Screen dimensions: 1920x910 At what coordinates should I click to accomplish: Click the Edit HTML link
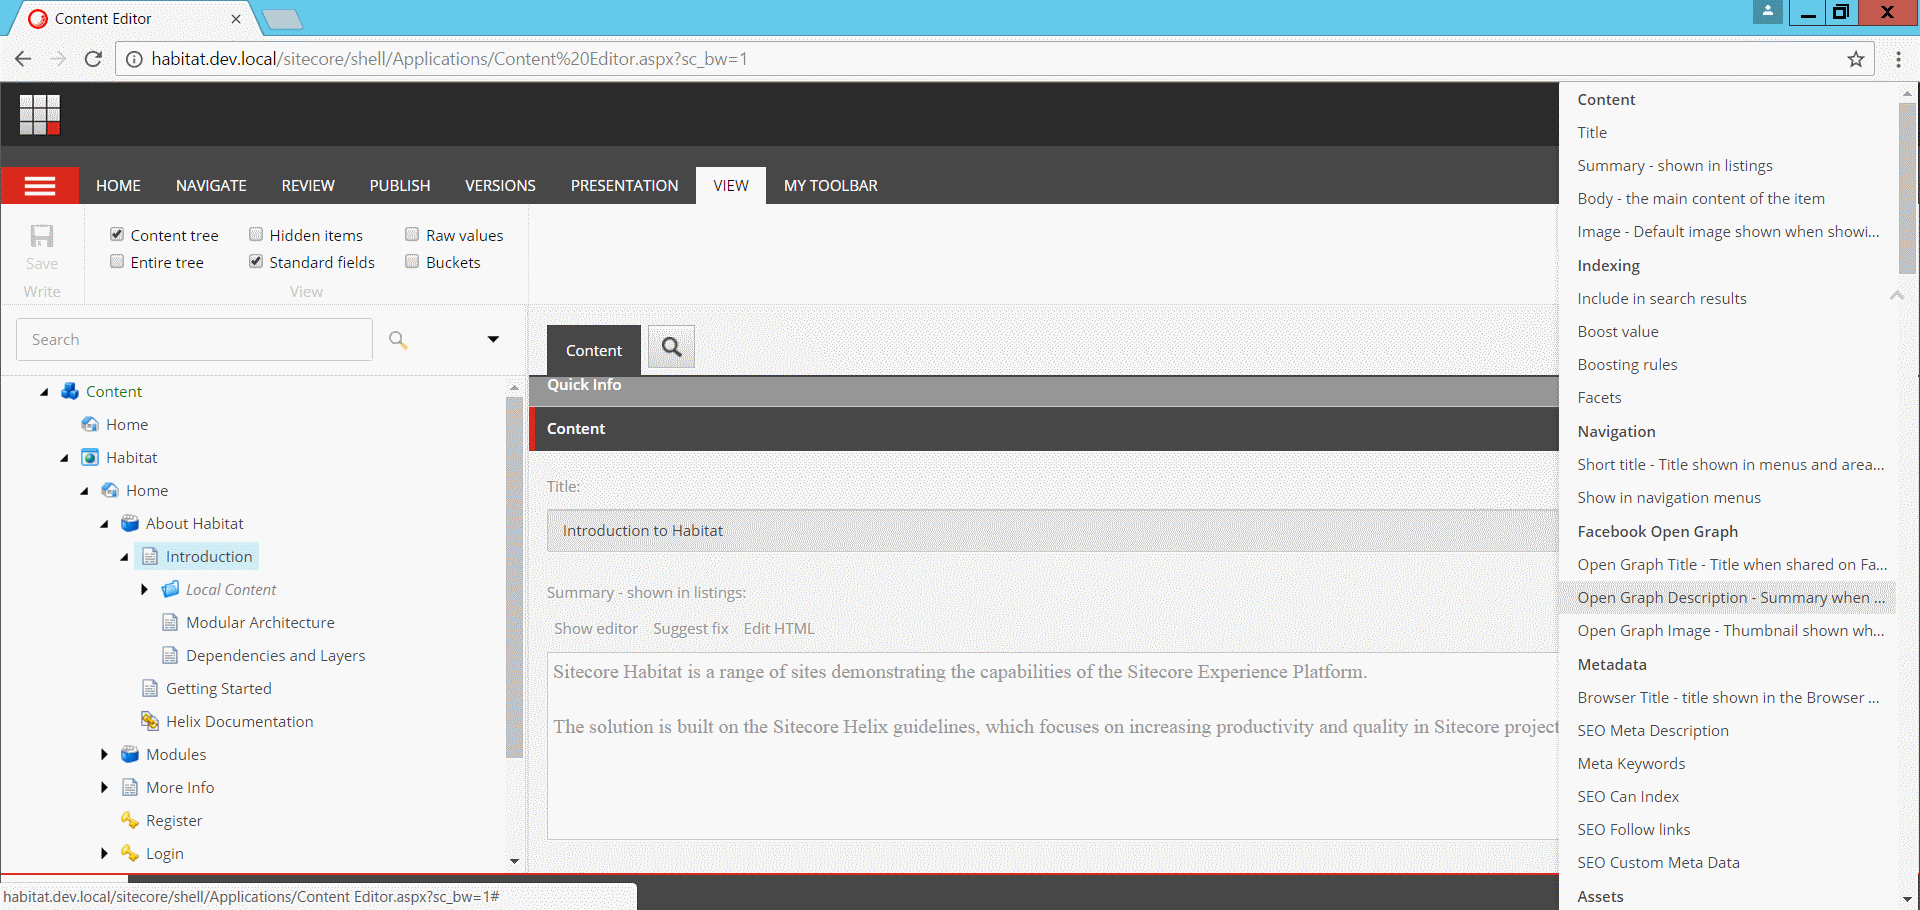(x=779, y=628)
